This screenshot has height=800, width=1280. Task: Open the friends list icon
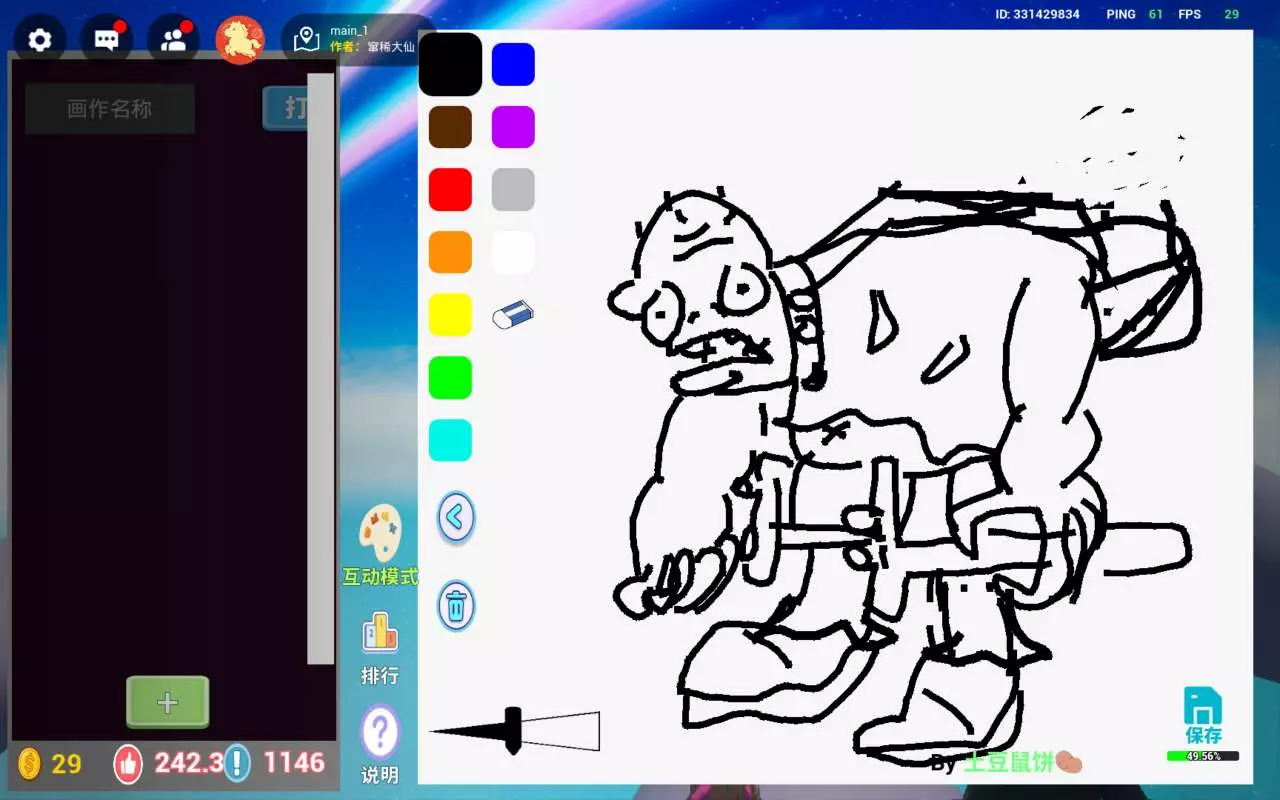tap(173, 40)
